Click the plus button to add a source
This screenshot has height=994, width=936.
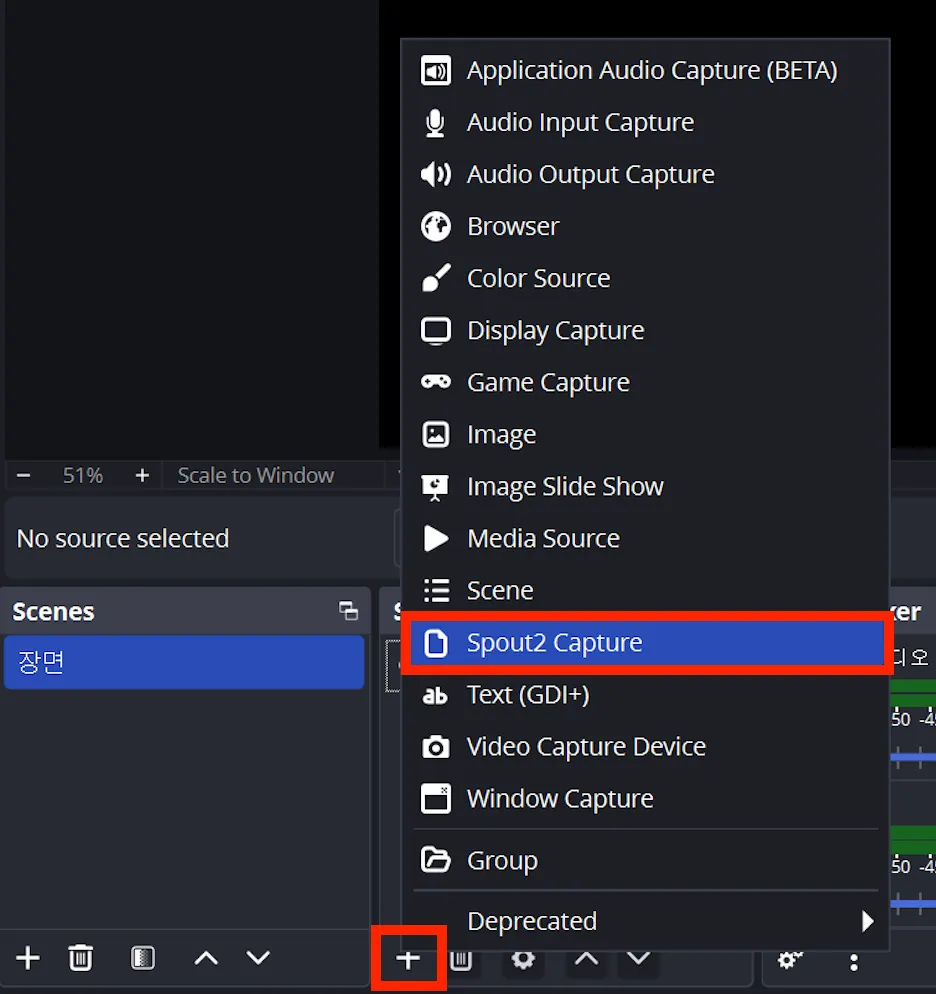point(409,958)
